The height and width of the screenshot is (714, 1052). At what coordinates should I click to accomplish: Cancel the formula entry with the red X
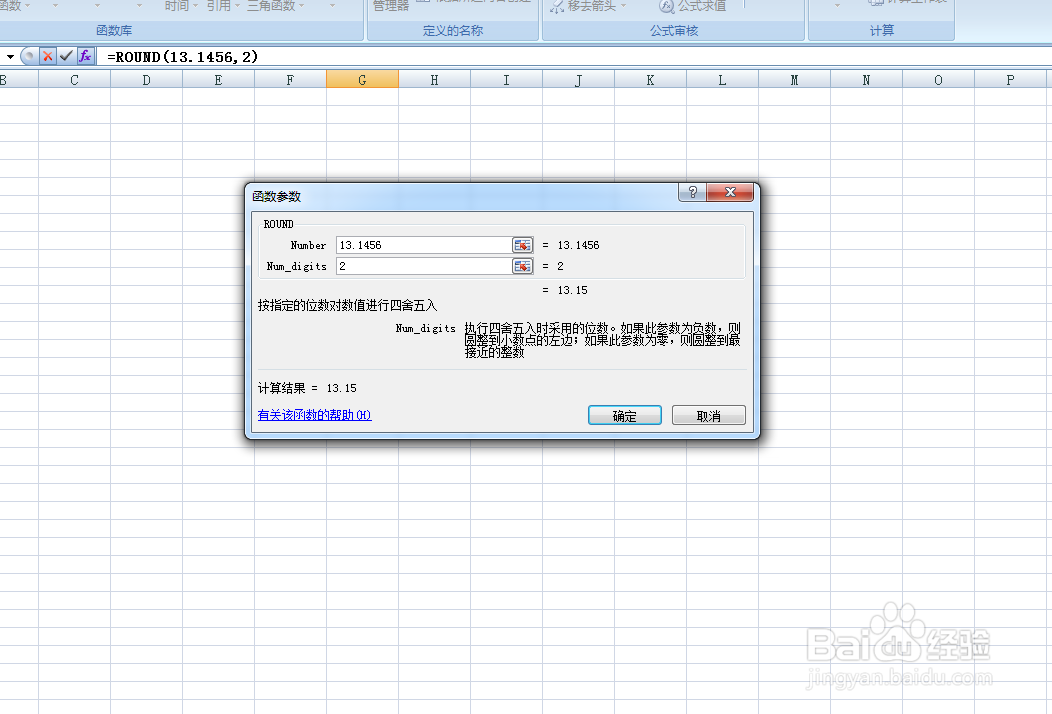(48, 56)
